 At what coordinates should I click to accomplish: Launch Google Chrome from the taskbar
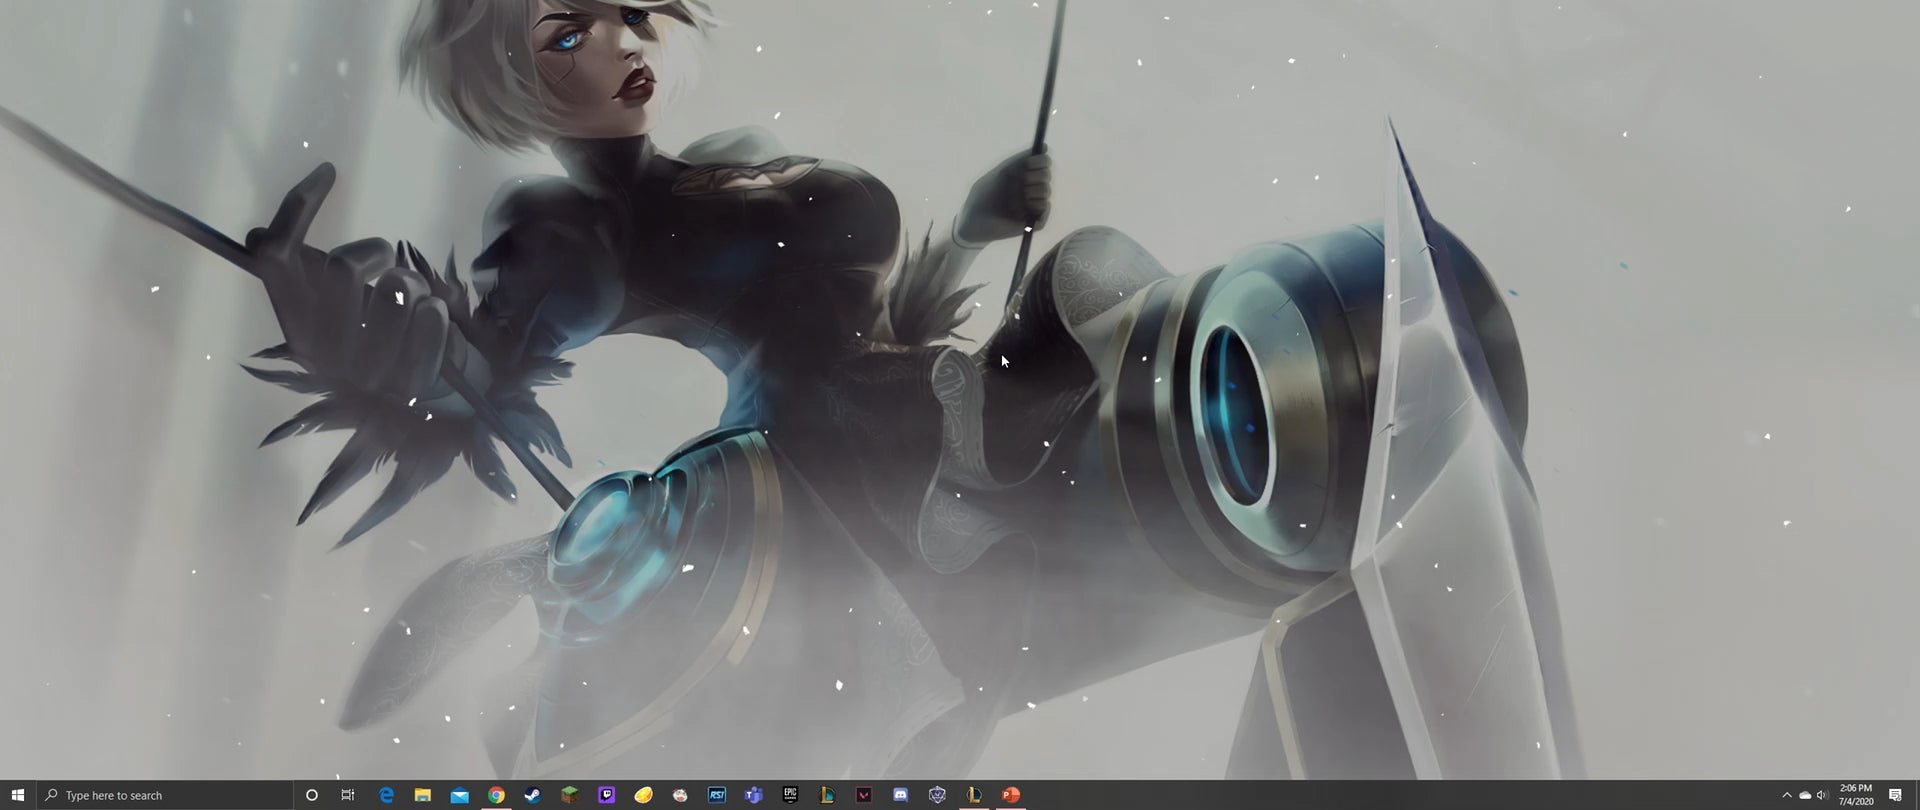(496, 795)
